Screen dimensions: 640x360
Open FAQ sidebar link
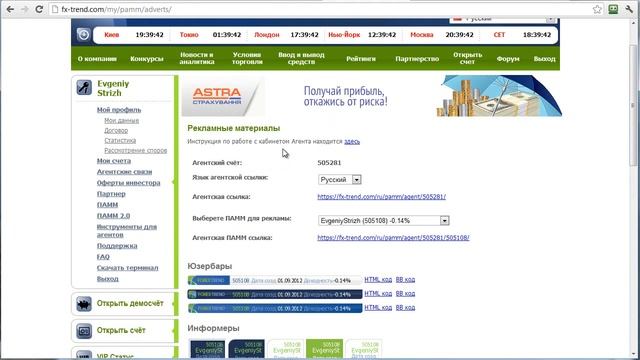(103, 257)
